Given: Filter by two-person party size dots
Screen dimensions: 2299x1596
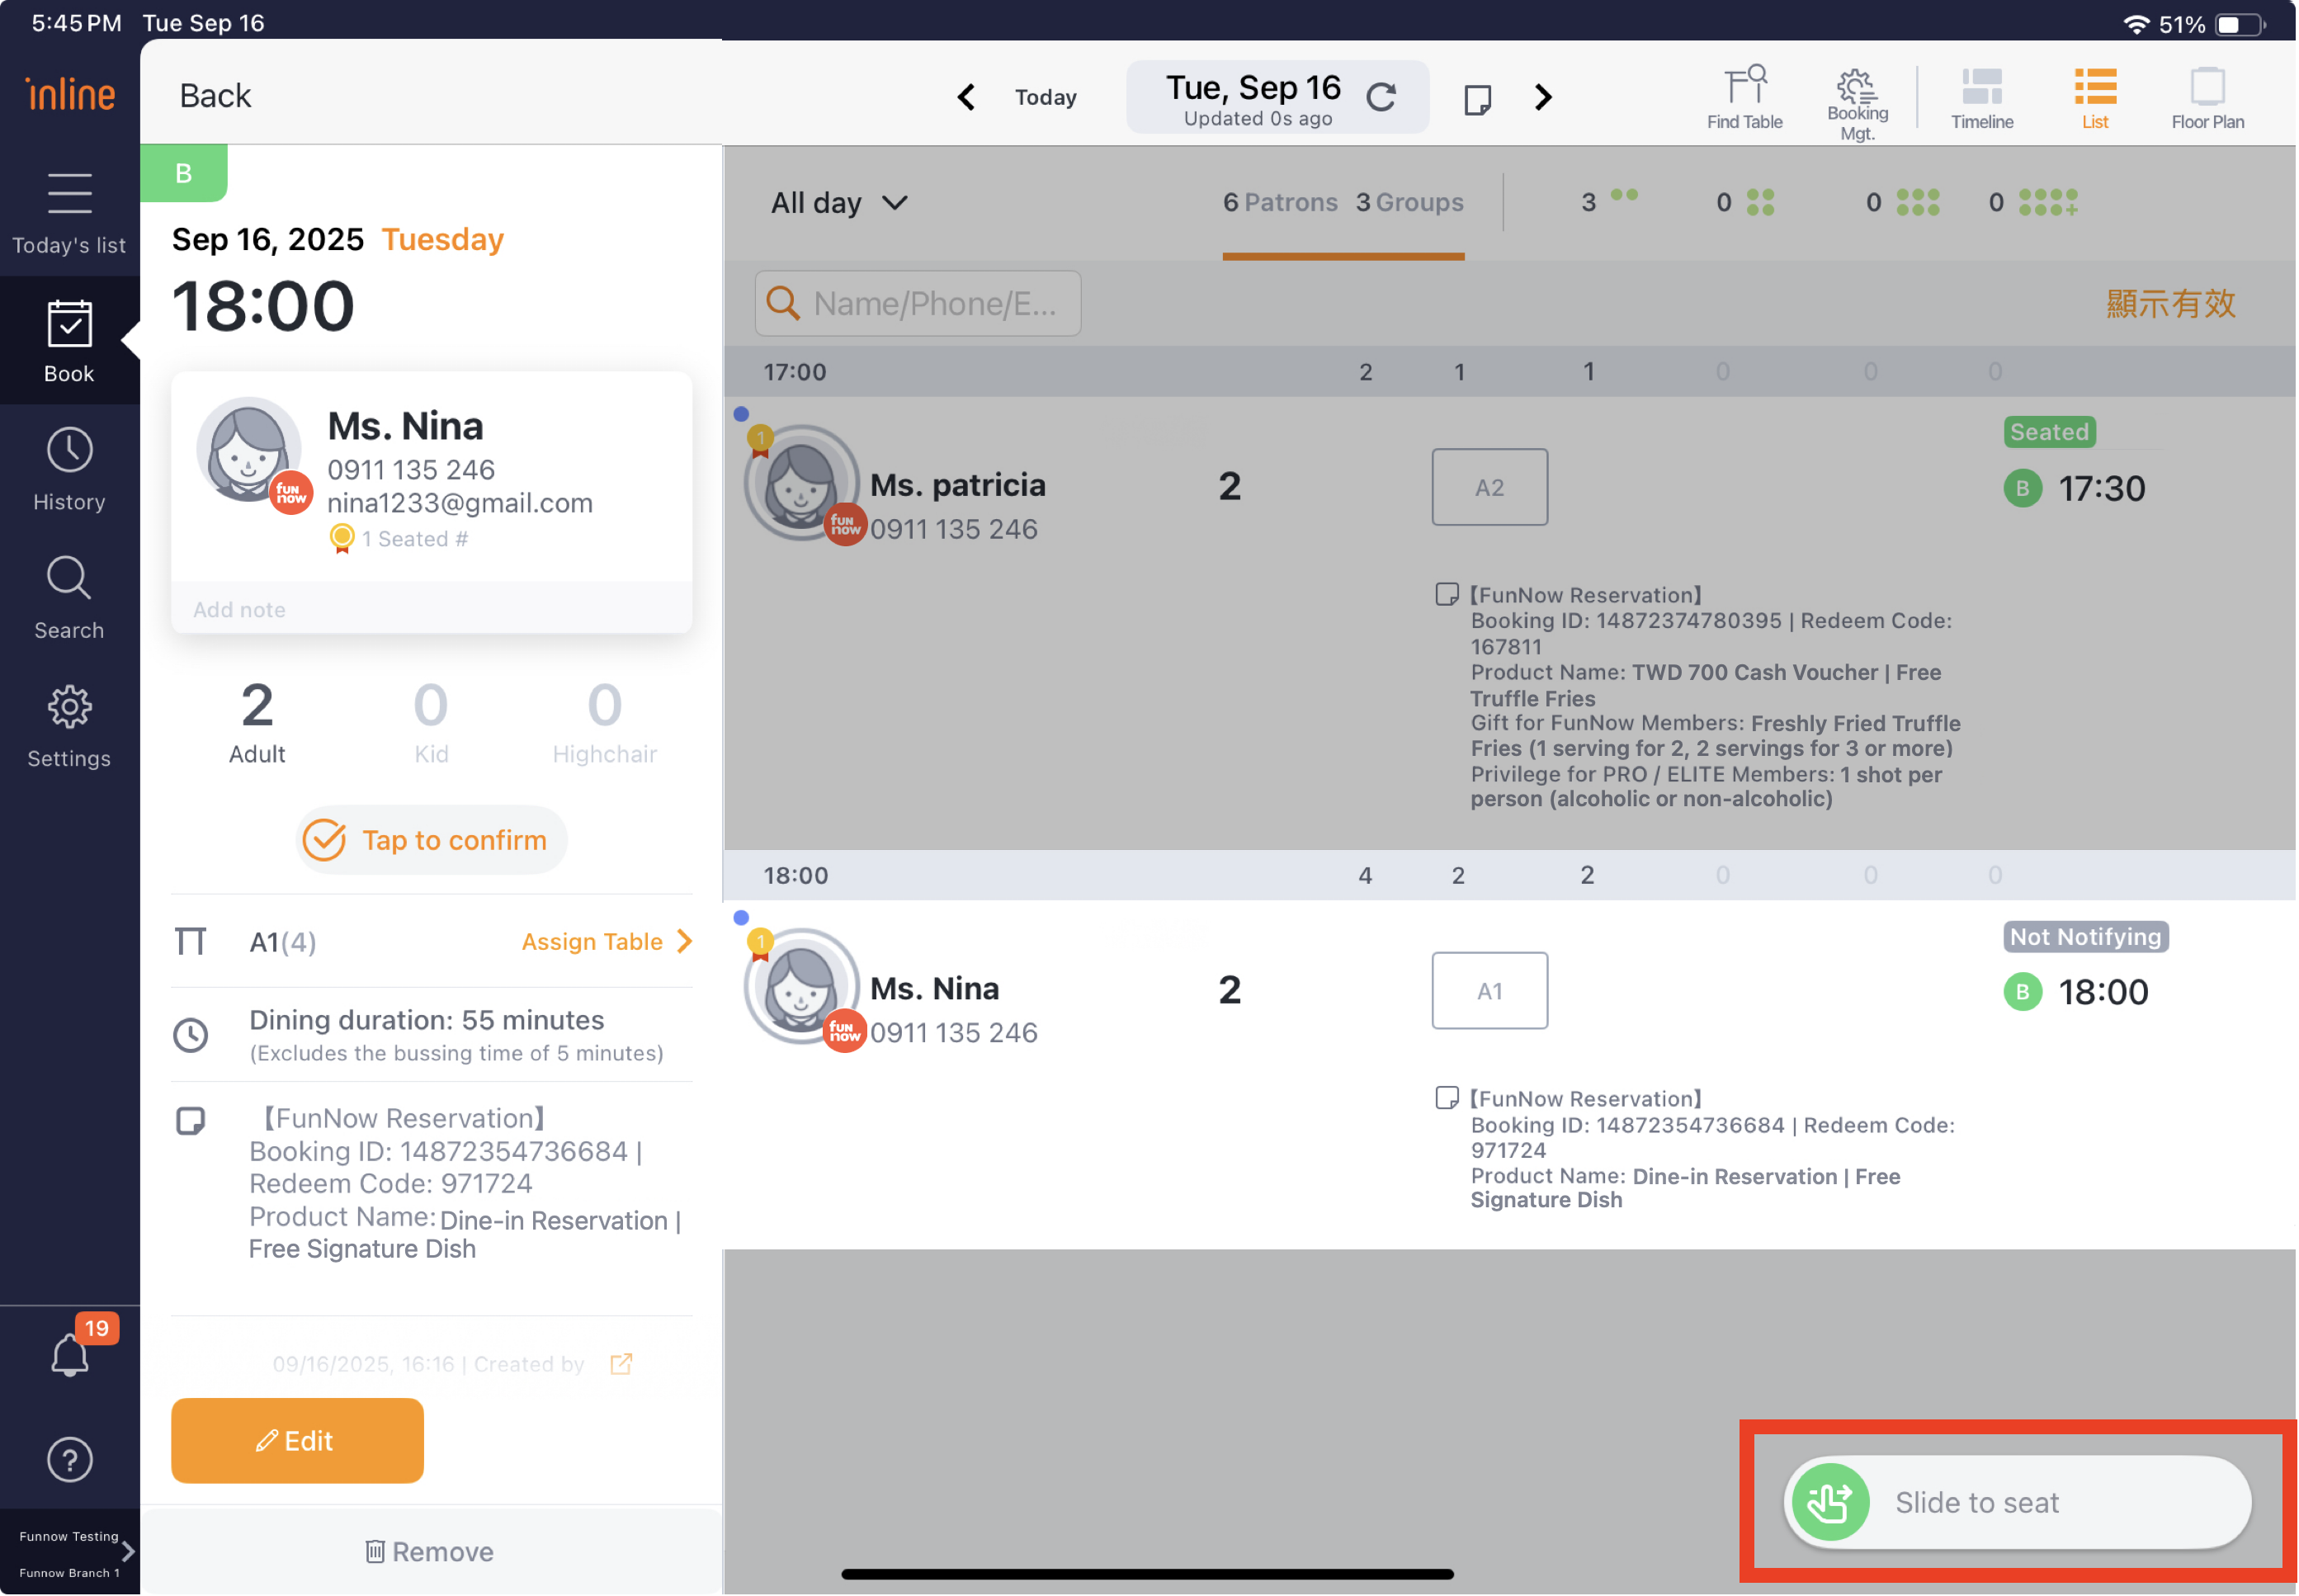Looking at the screenshot, I should click(x=1609, y=201).
